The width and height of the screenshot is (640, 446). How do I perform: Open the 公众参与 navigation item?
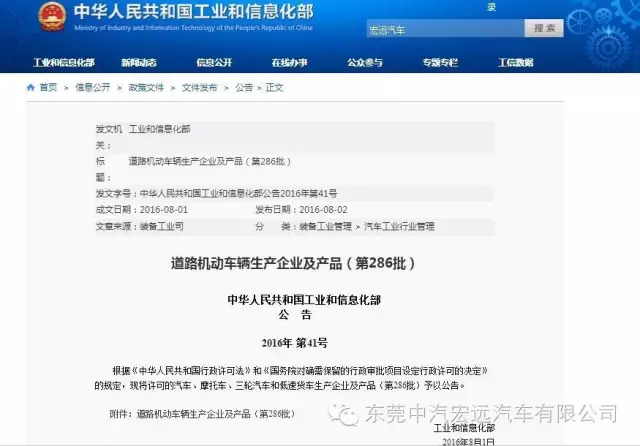(364, 62)
